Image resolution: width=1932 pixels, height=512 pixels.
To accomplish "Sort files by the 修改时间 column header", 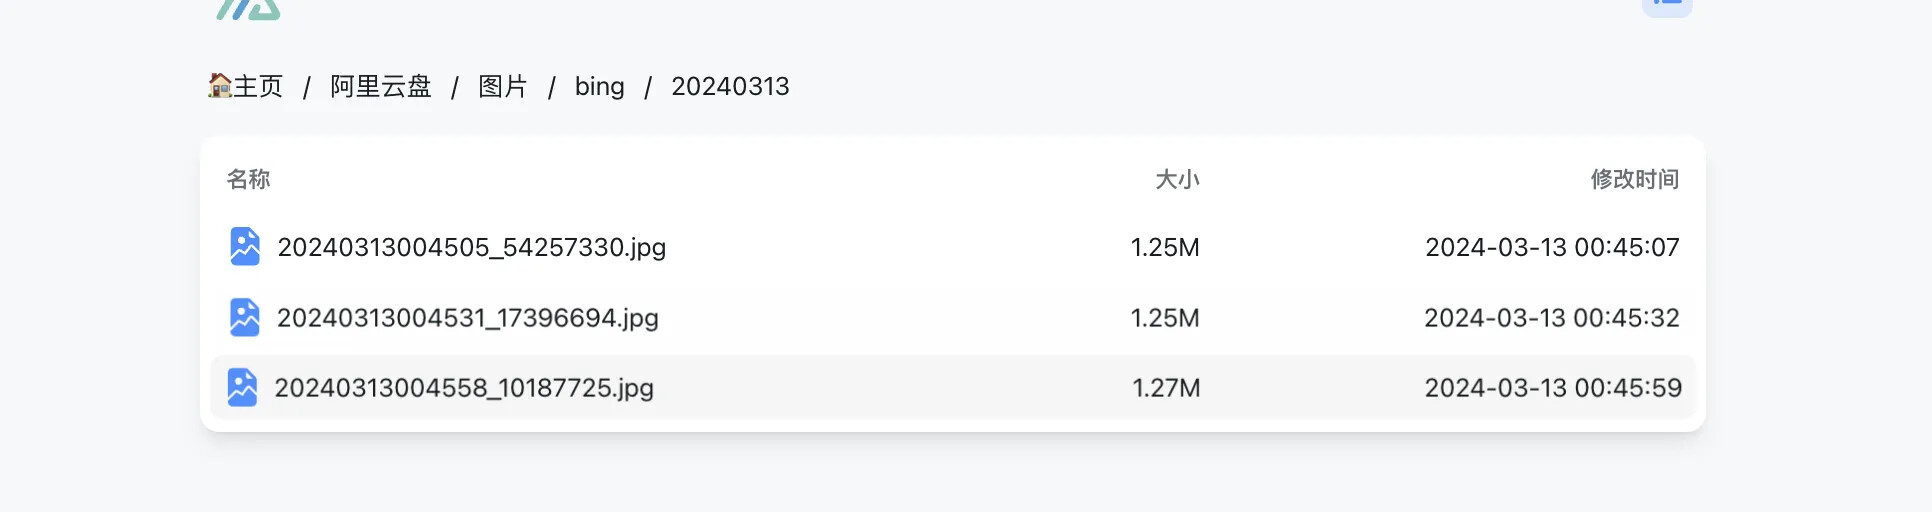I will click(x=1635, y=179).
